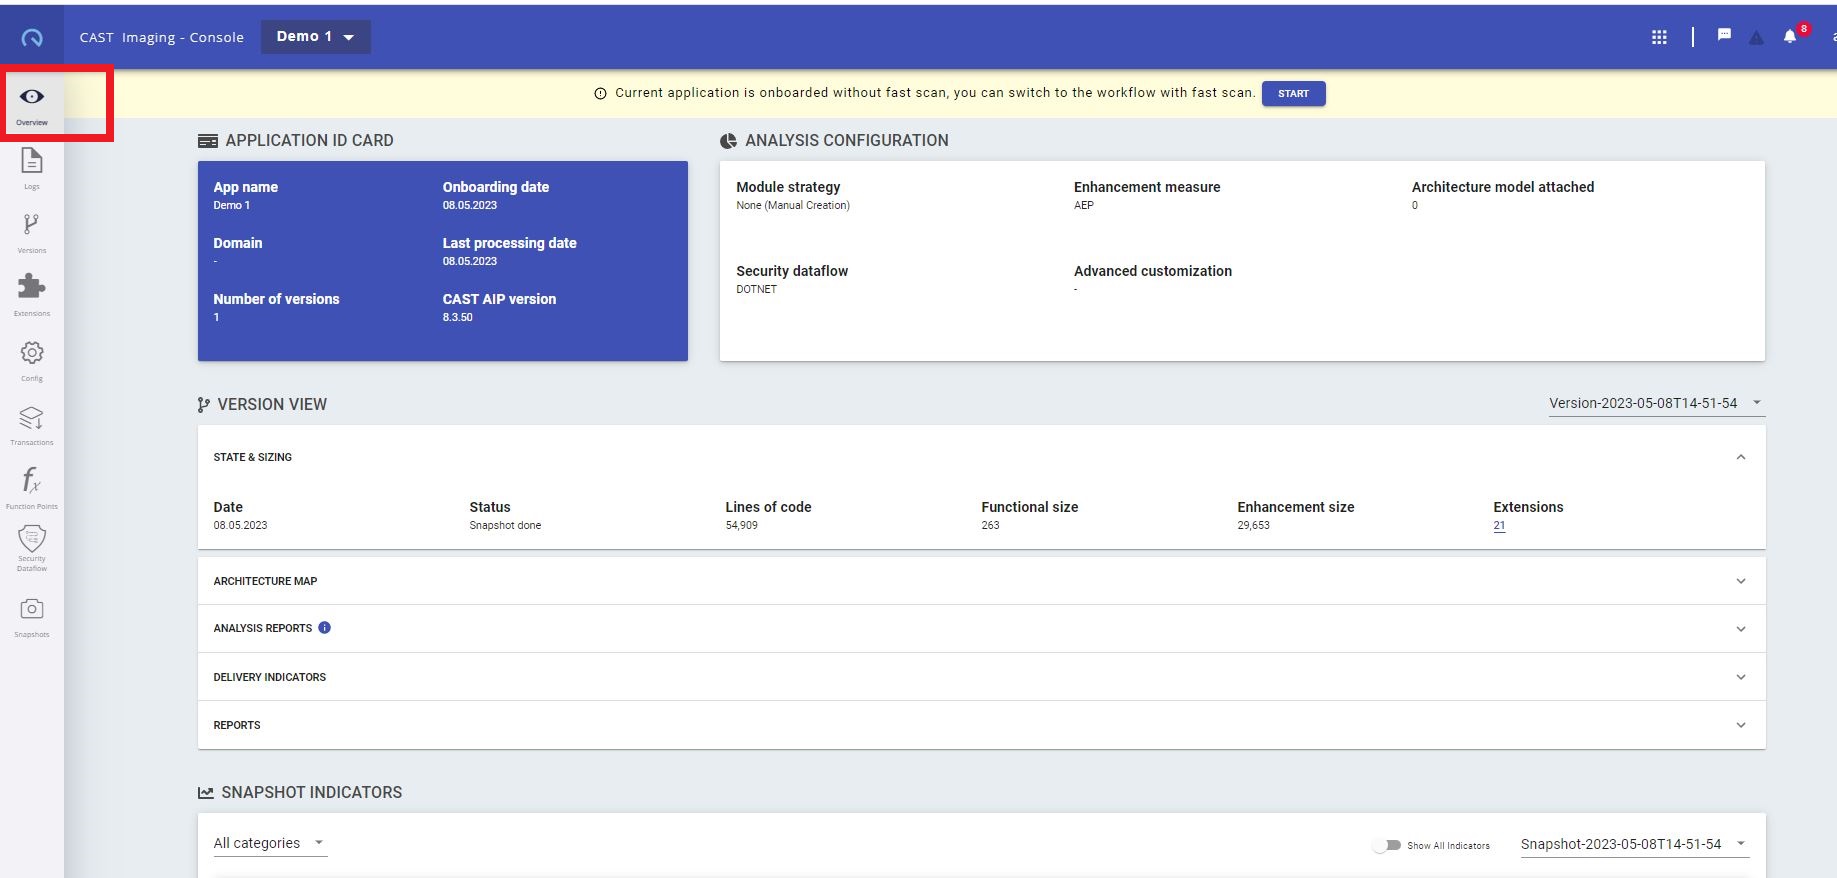The height and width of the screenshot is (878, 1837).
Task: Click the Onboarding date 08.05.2023
Action: (x=470, y=205)
